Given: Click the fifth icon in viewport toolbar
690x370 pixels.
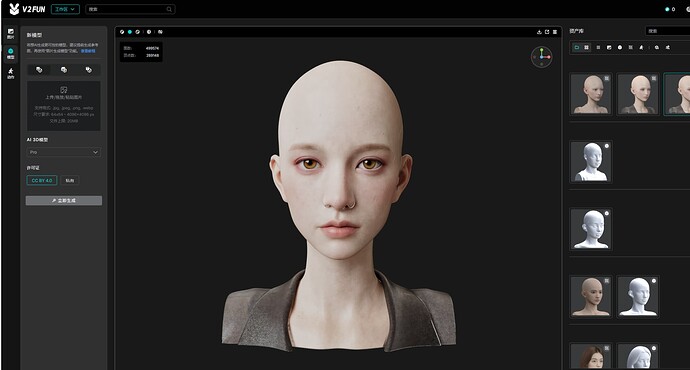Looking at the screenshot, I should pos(160,32).
